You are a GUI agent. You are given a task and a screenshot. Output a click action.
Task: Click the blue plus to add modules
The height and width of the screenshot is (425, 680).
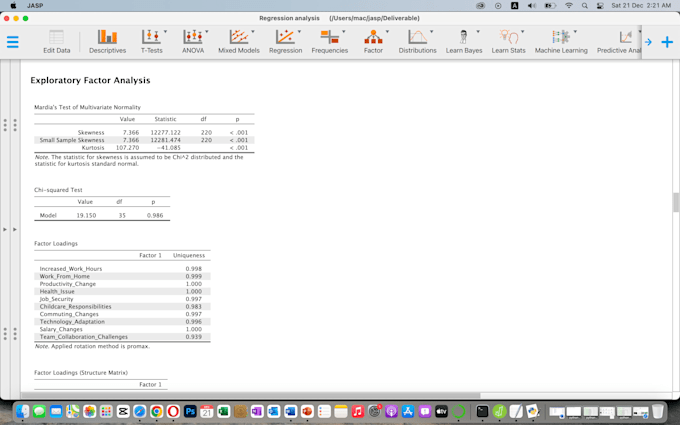click(667, 42)
